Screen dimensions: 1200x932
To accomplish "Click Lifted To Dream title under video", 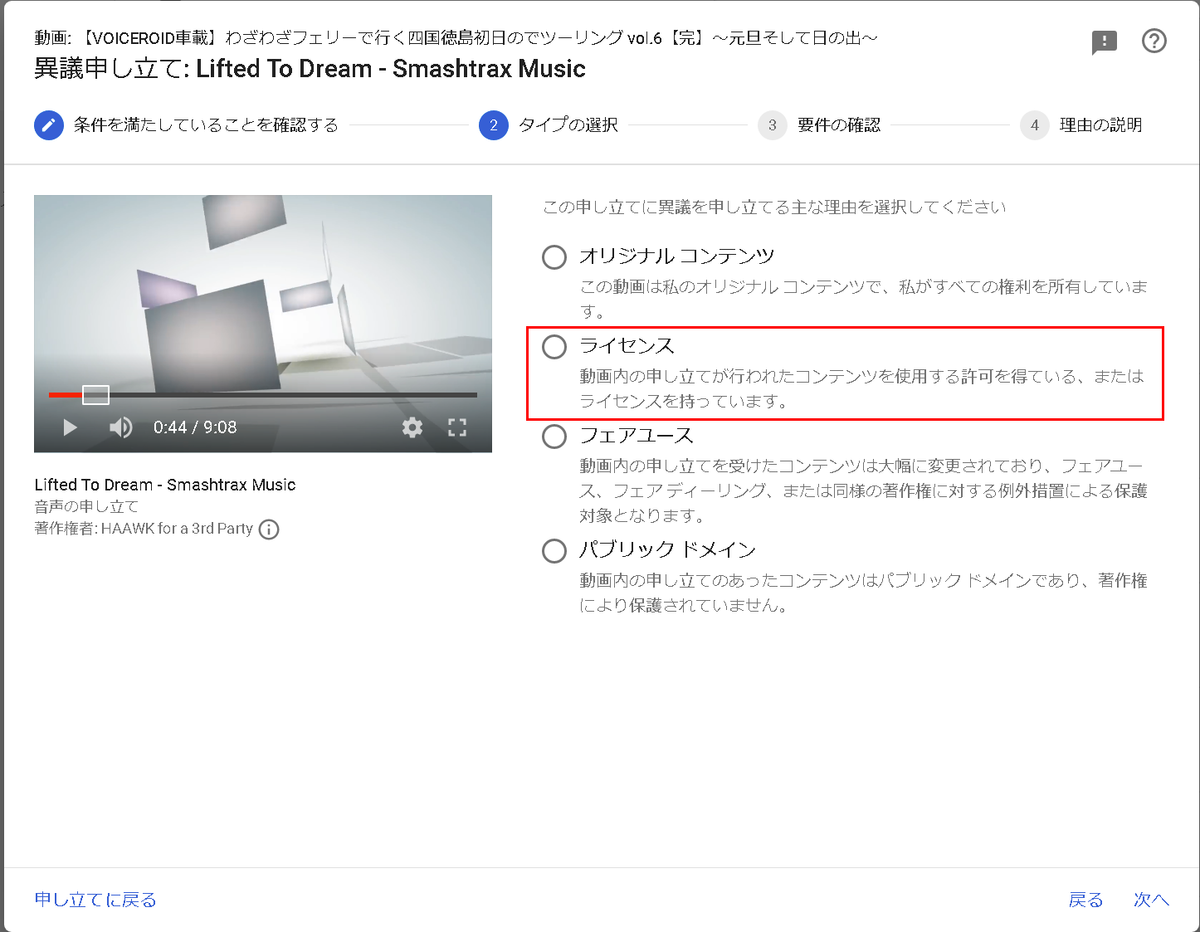I will [165, 485].
